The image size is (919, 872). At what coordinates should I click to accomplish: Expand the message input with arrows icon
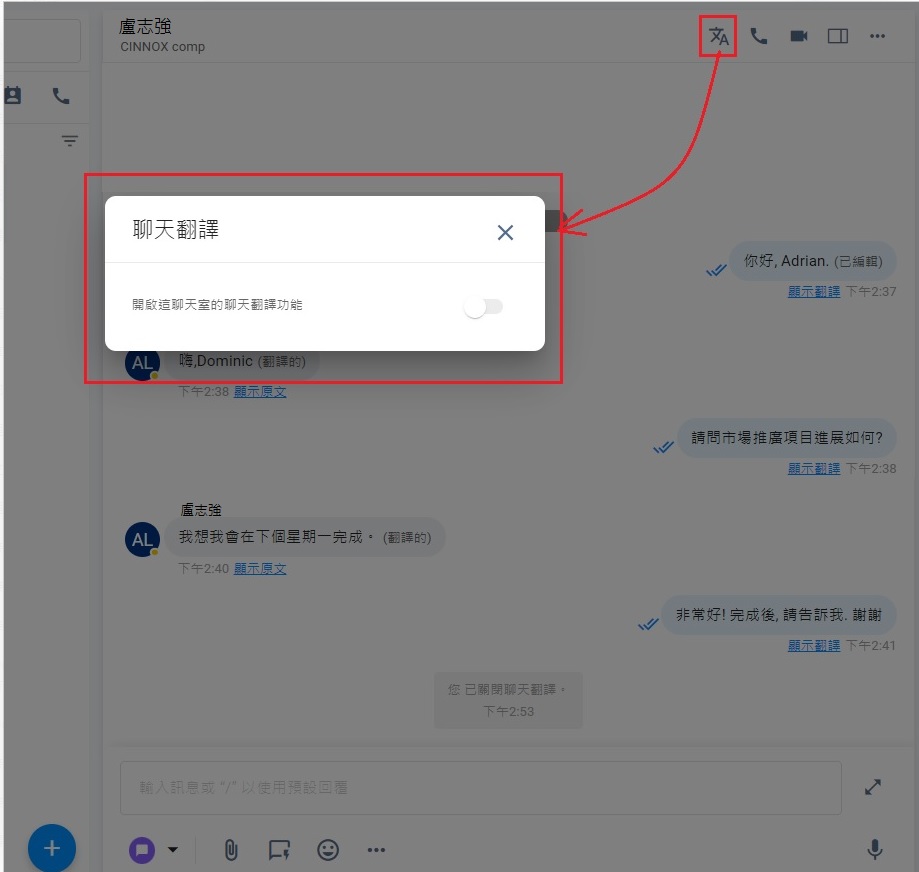click(873, 787)
